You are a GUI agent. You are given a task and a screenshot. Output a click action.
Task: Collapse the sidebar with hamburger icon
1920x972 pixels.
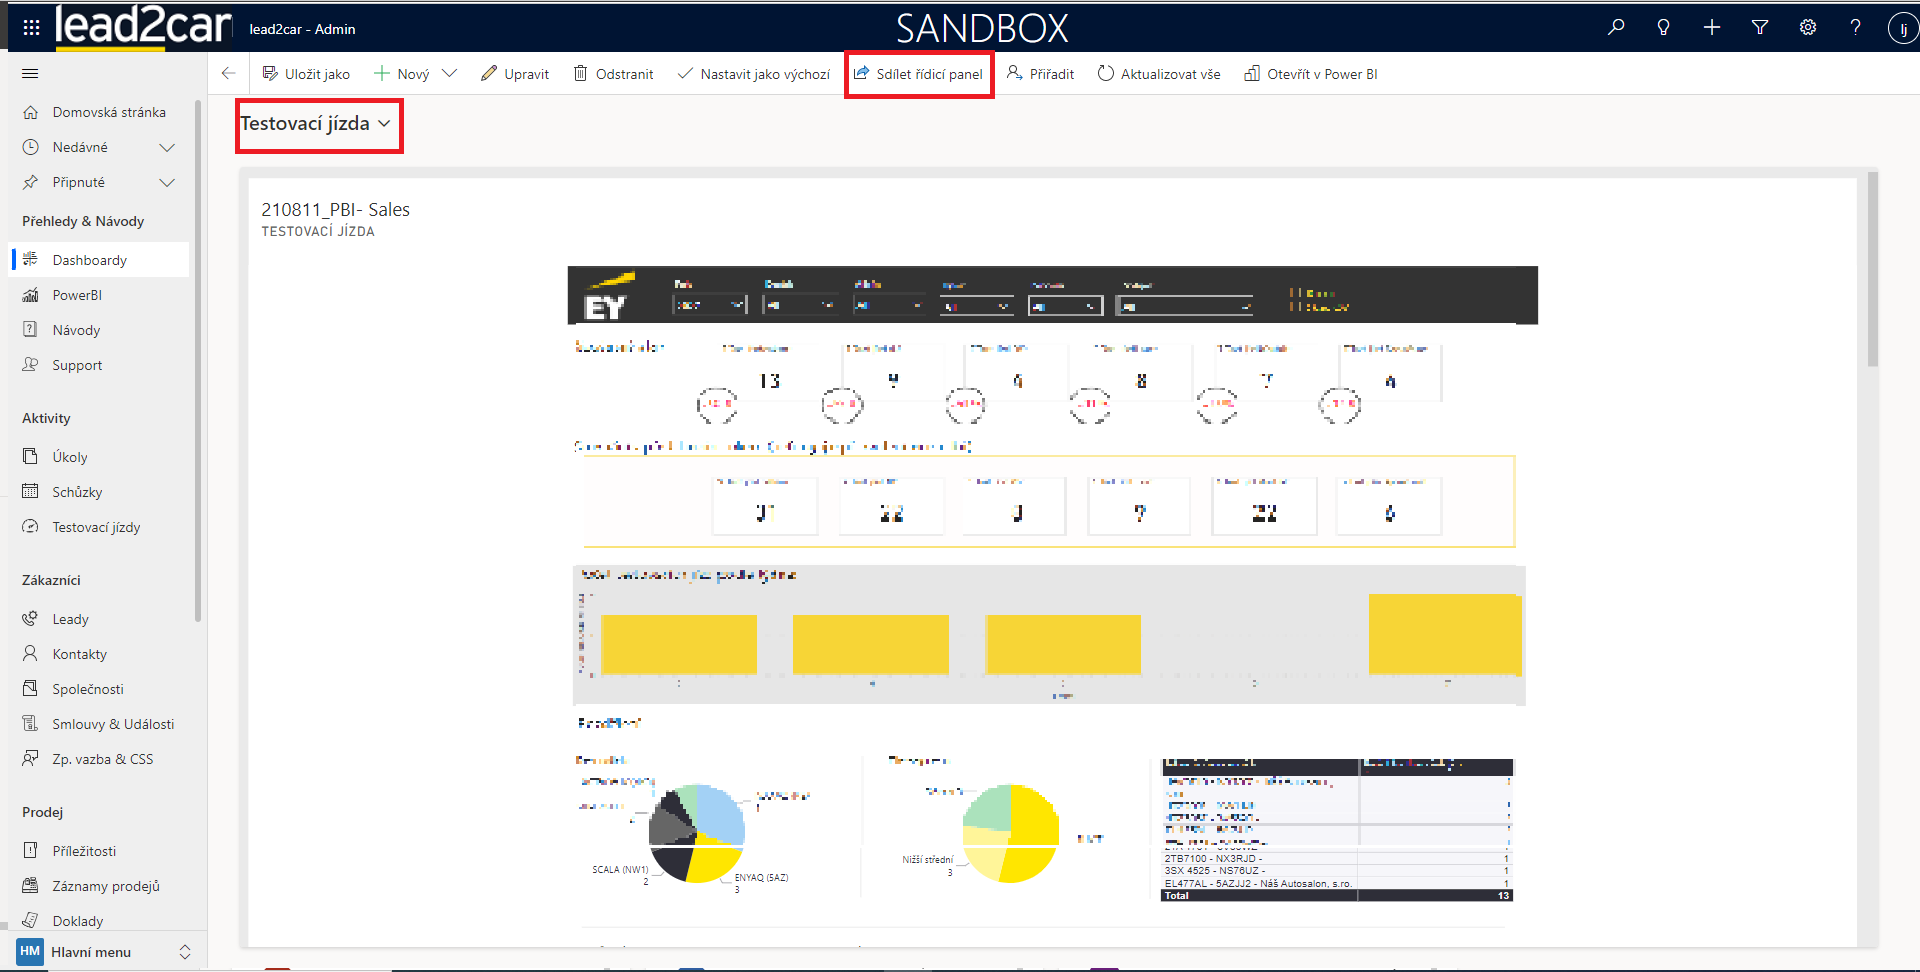tap(30, 74)
